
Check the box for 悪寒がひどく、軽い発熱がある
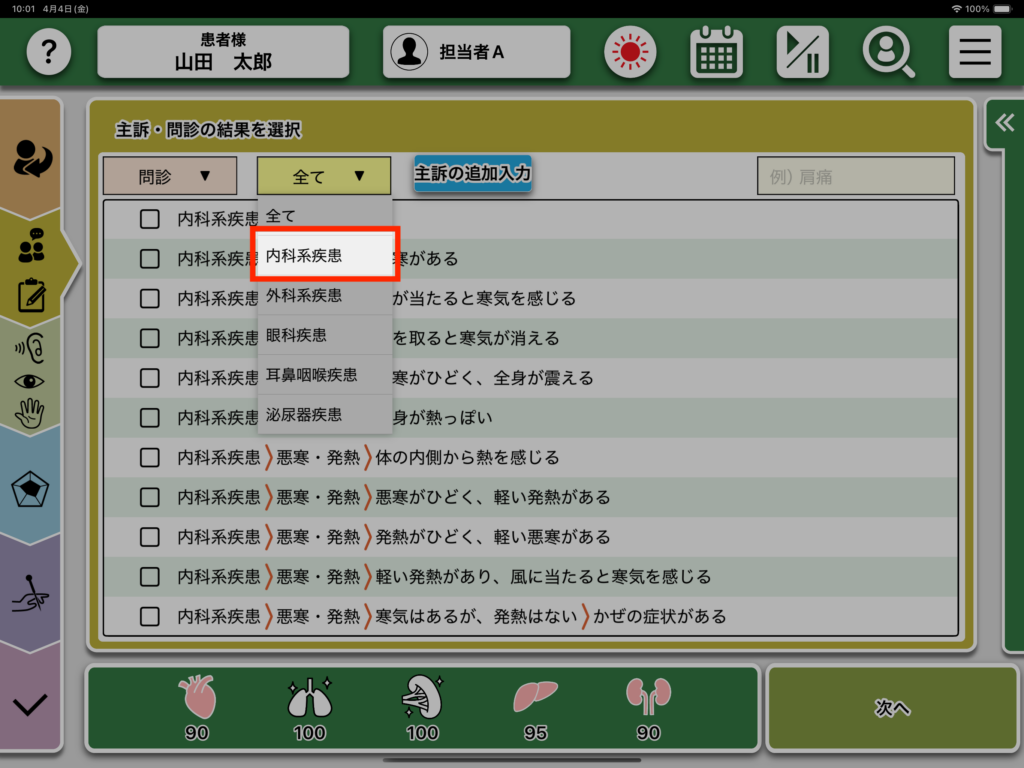(x=150, y=497)
